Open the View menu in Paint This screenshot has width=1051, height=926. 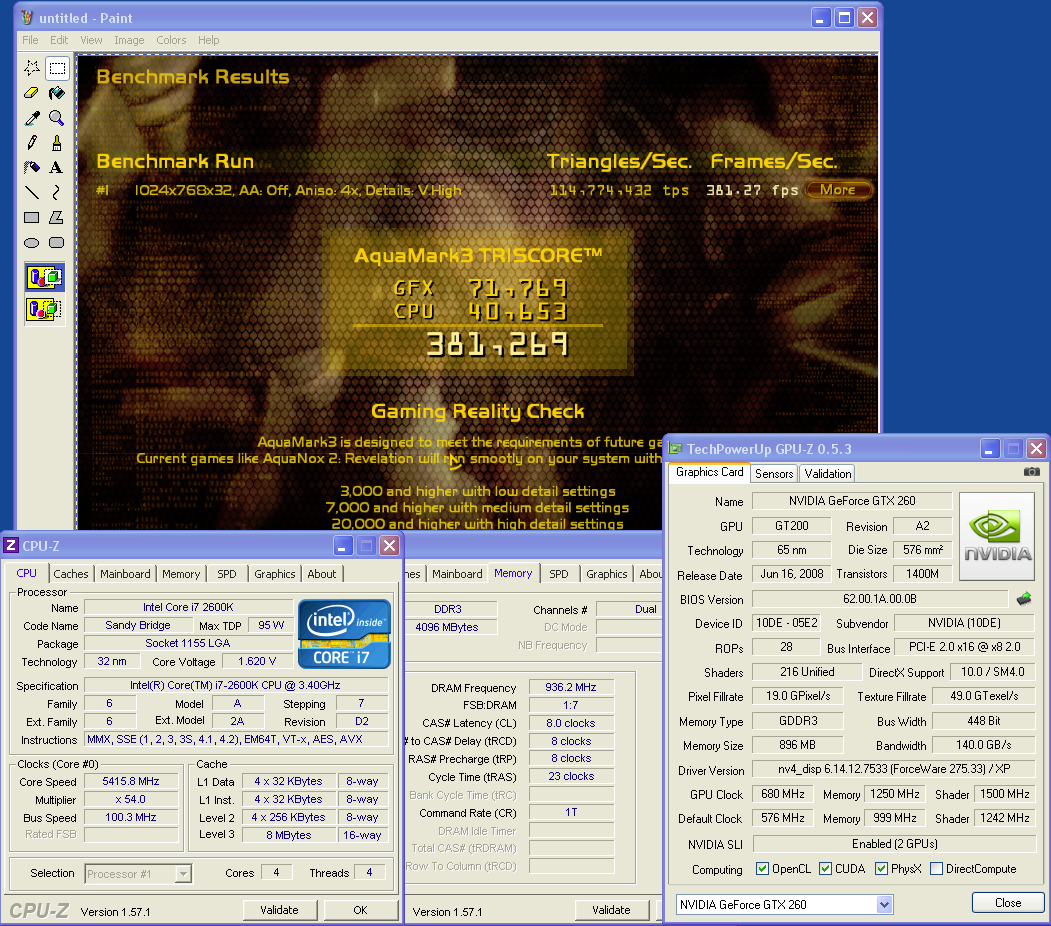click(91, 40)
